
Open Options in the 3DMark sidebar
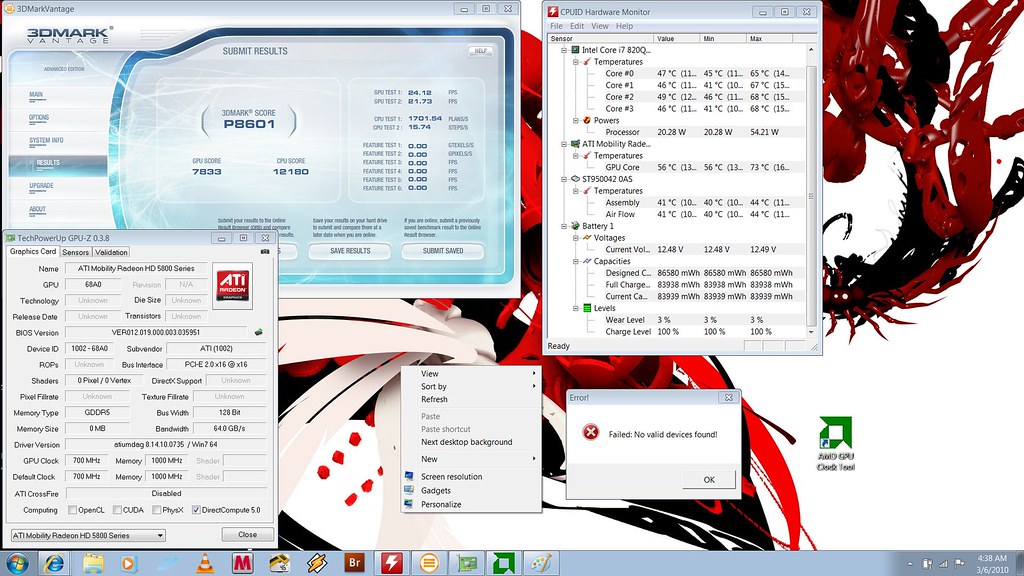point(39,118)
